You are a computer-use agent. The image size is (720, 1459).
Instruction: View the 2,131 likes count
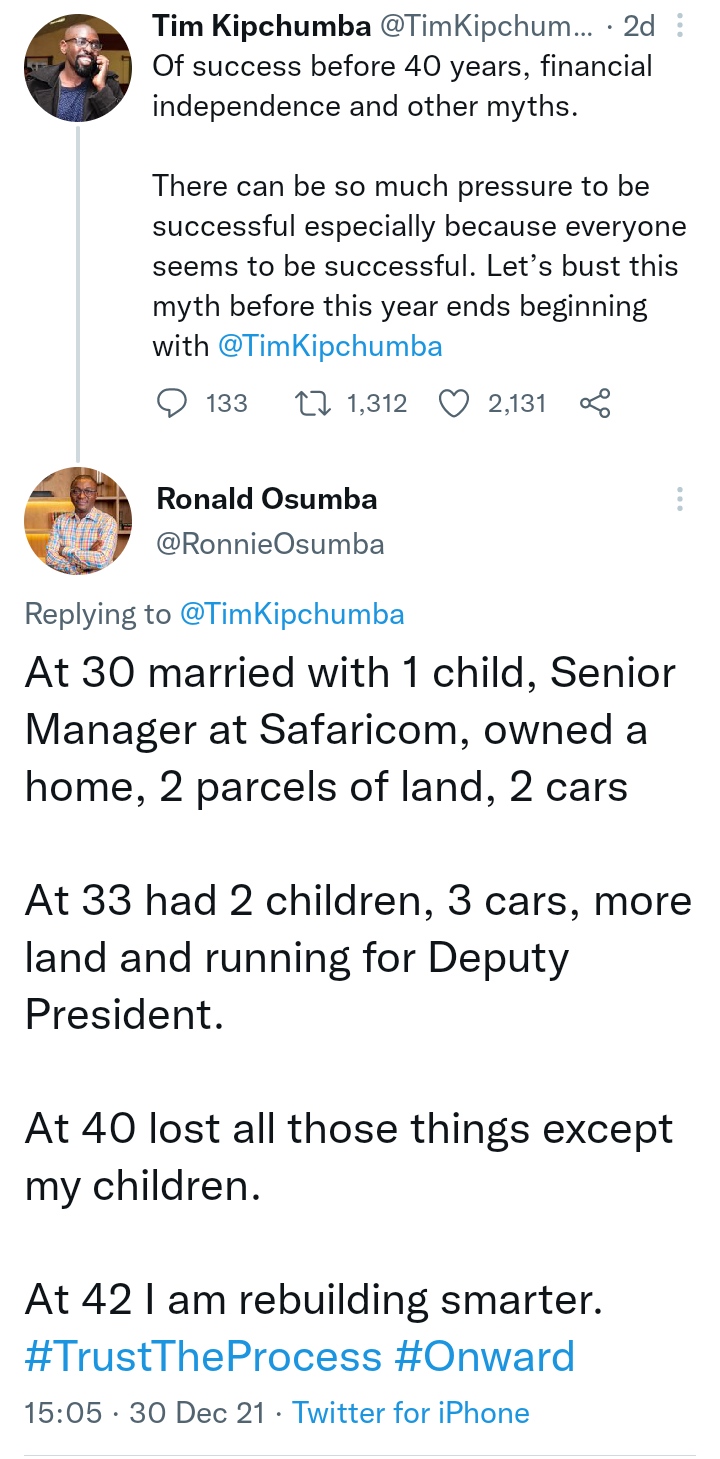click(x=517, y=403)
